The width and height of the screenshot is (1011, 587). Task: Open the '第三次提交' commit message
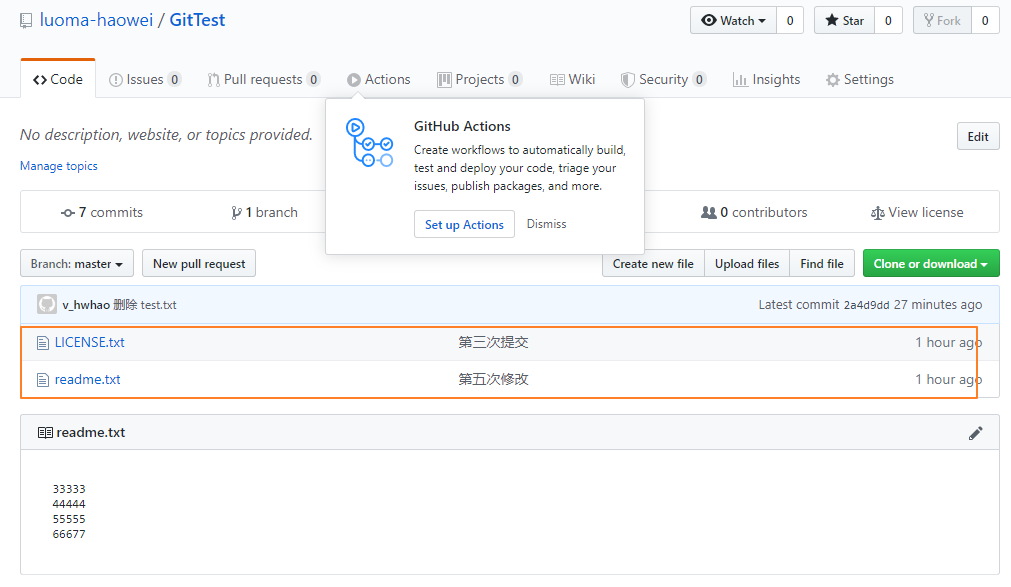coord(493,343)
